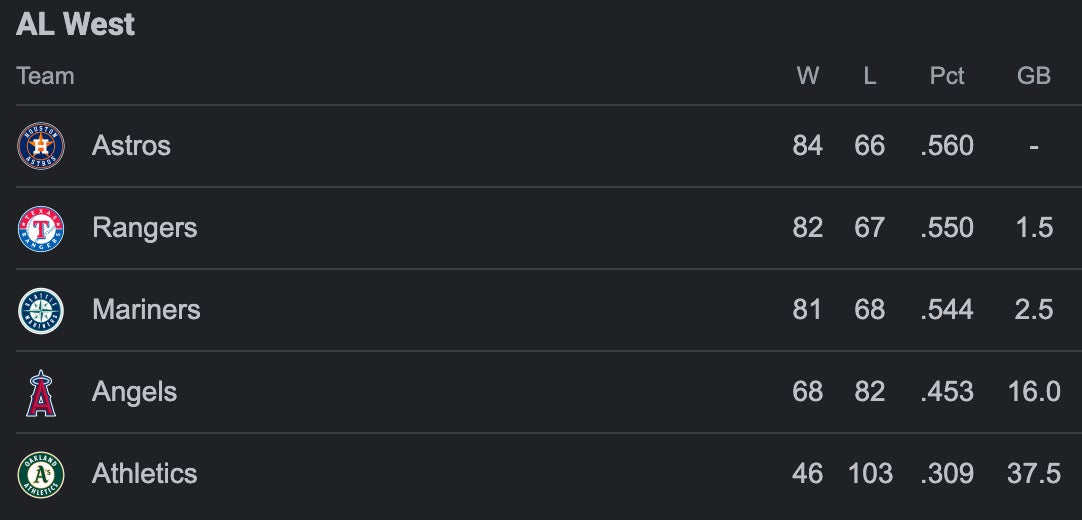Viewport: 1082px width, 520px height.
Task: Click the Seattle Mariners logo icon
Action: coord(41,310)
